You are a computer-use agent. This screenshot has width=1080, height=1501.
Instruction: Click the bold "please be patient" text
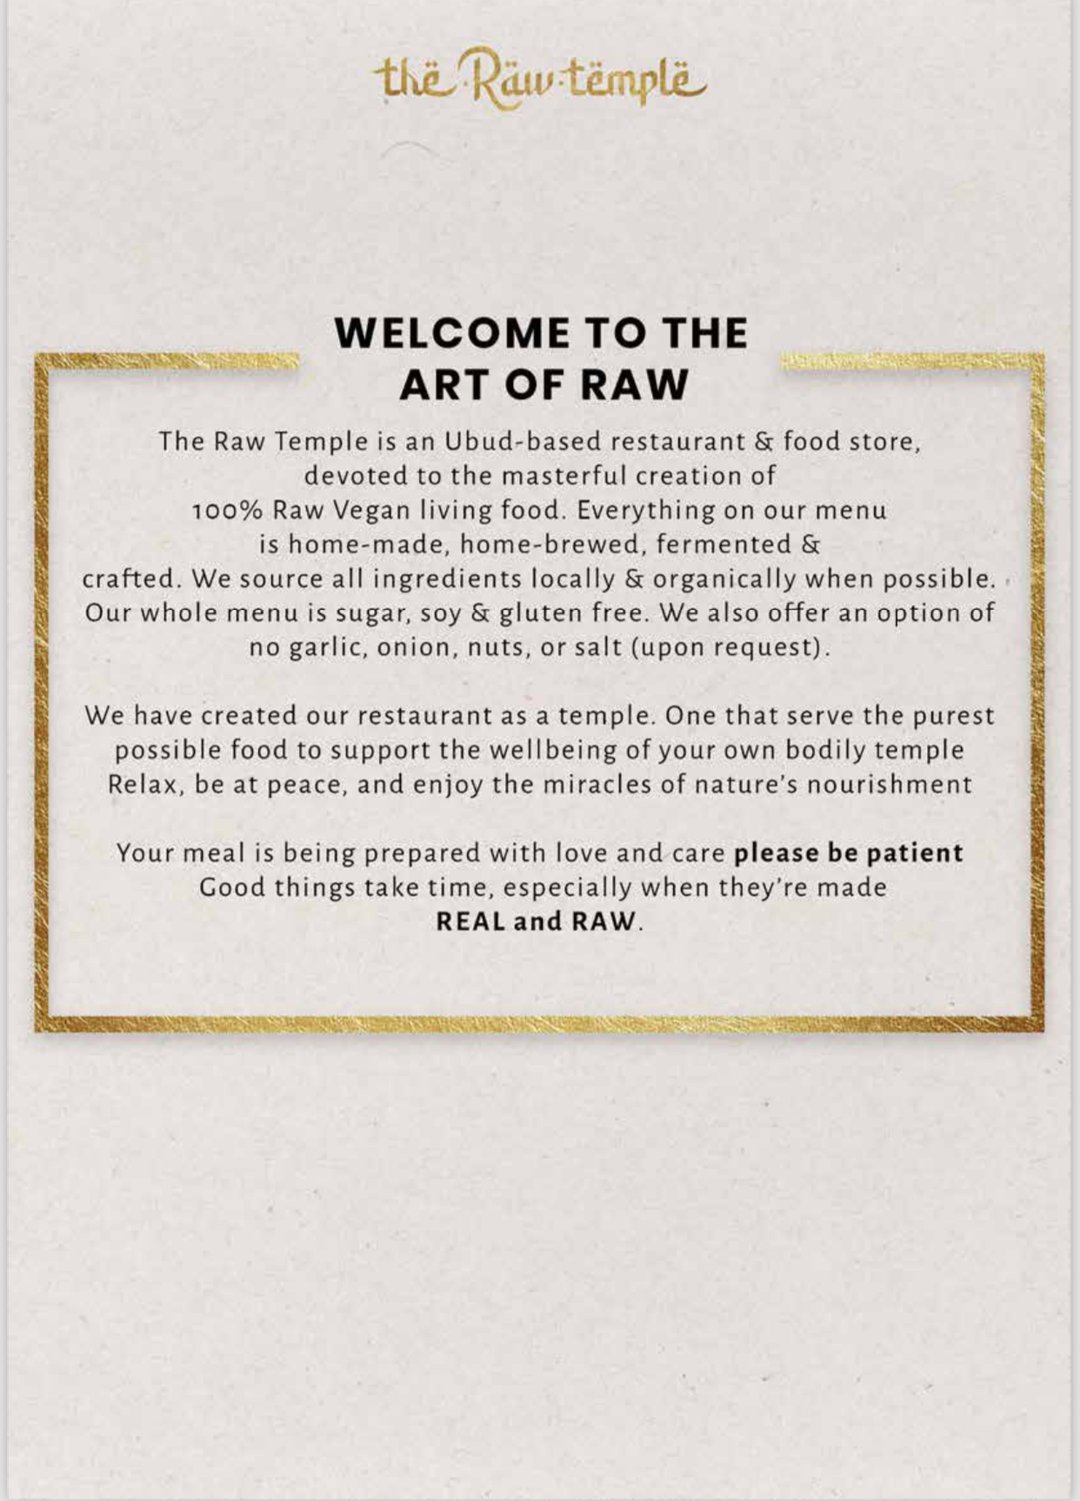coord(848,853)
